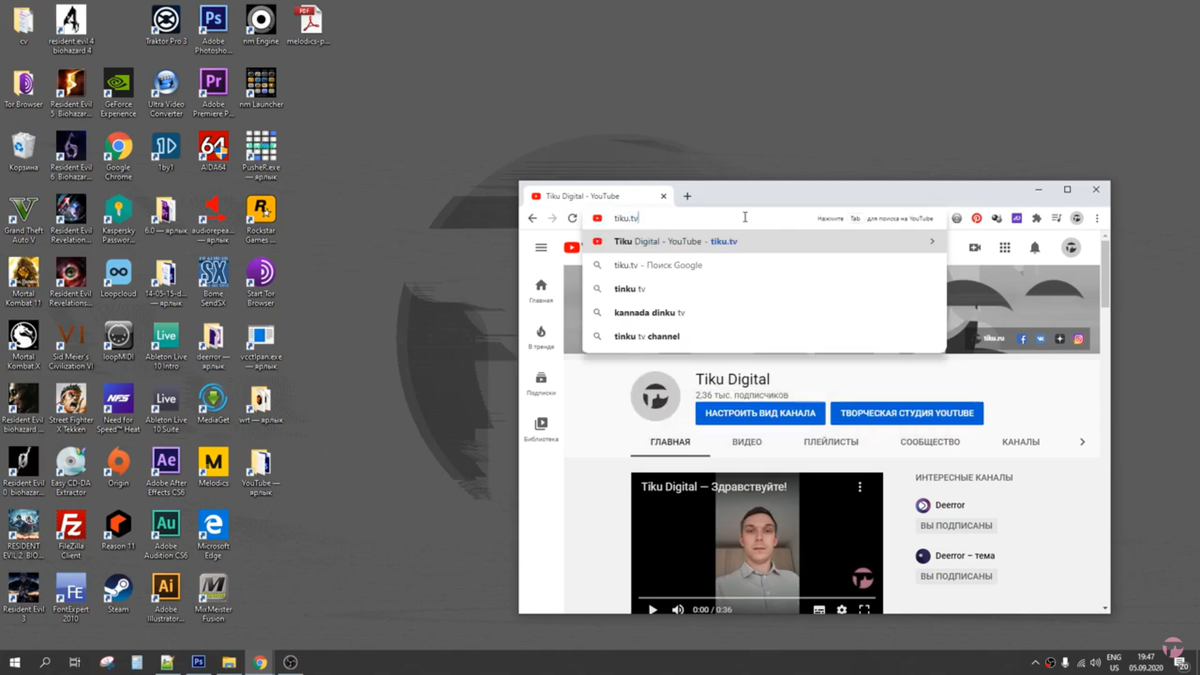The height and width of the screenshot is (675, 1200).
Task: Open Task View on the taskbar
Action: tap(75, 662)
